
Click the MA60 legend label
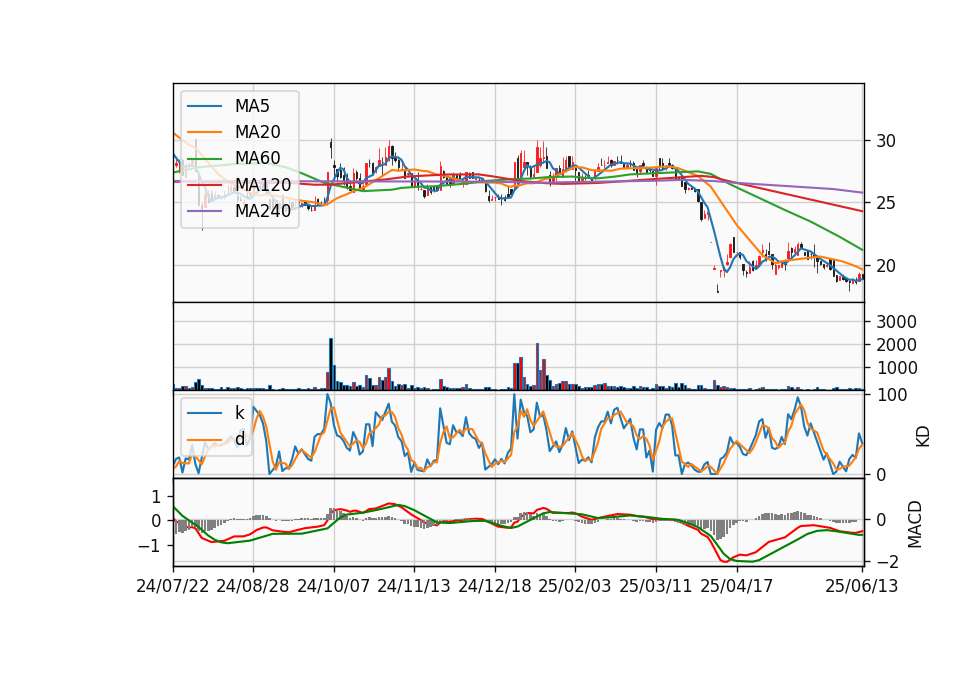click(x=257, y=158)
